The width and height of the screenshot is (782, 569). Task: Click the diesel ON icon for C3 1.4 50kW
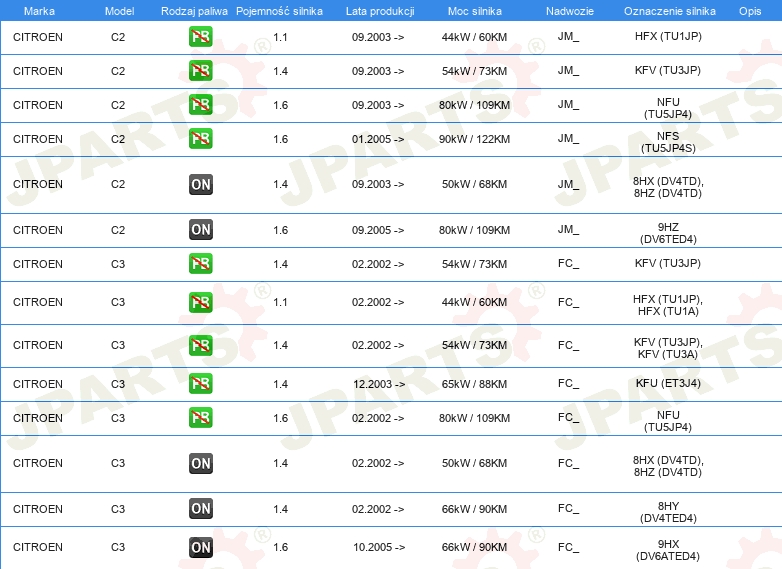[x=200, y=463]
